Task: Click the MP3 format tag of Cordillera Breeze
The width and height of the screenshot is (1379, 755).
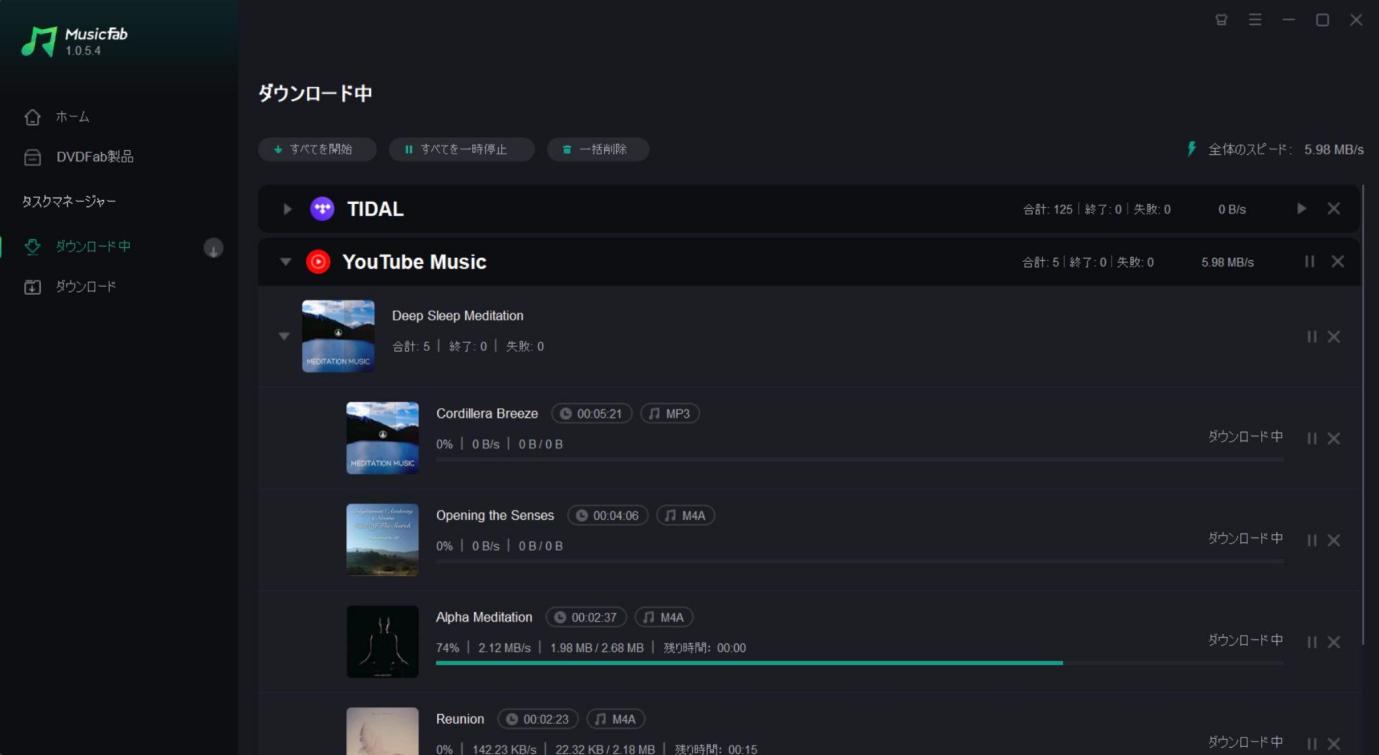Action: [x=669, y=414]
